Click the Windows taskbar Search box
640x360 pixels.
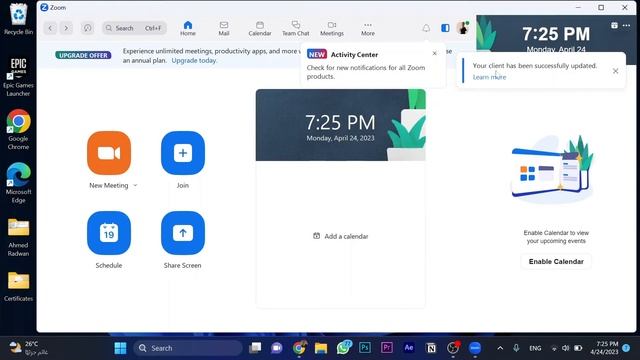188,348
